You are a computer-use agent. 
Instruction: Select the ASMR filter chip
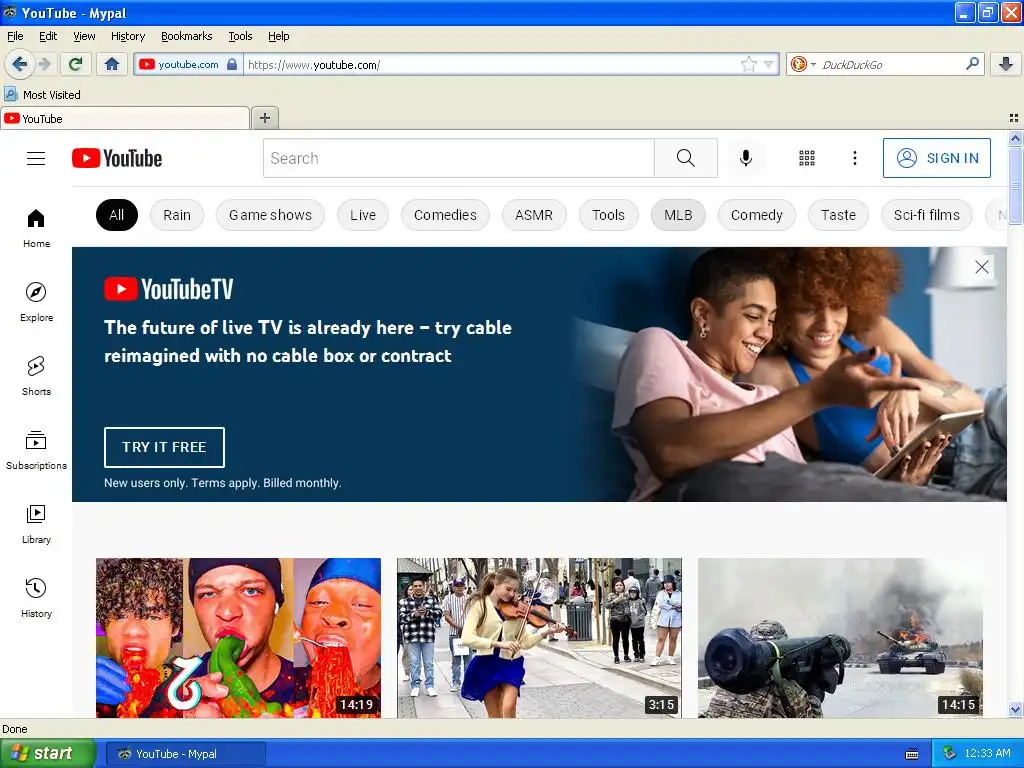534,215
